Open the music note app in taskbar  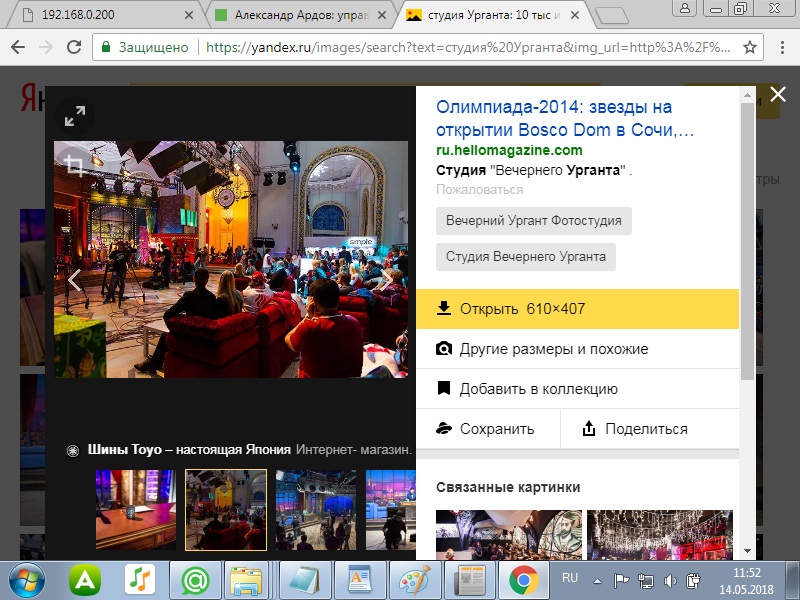pos(140,580)
